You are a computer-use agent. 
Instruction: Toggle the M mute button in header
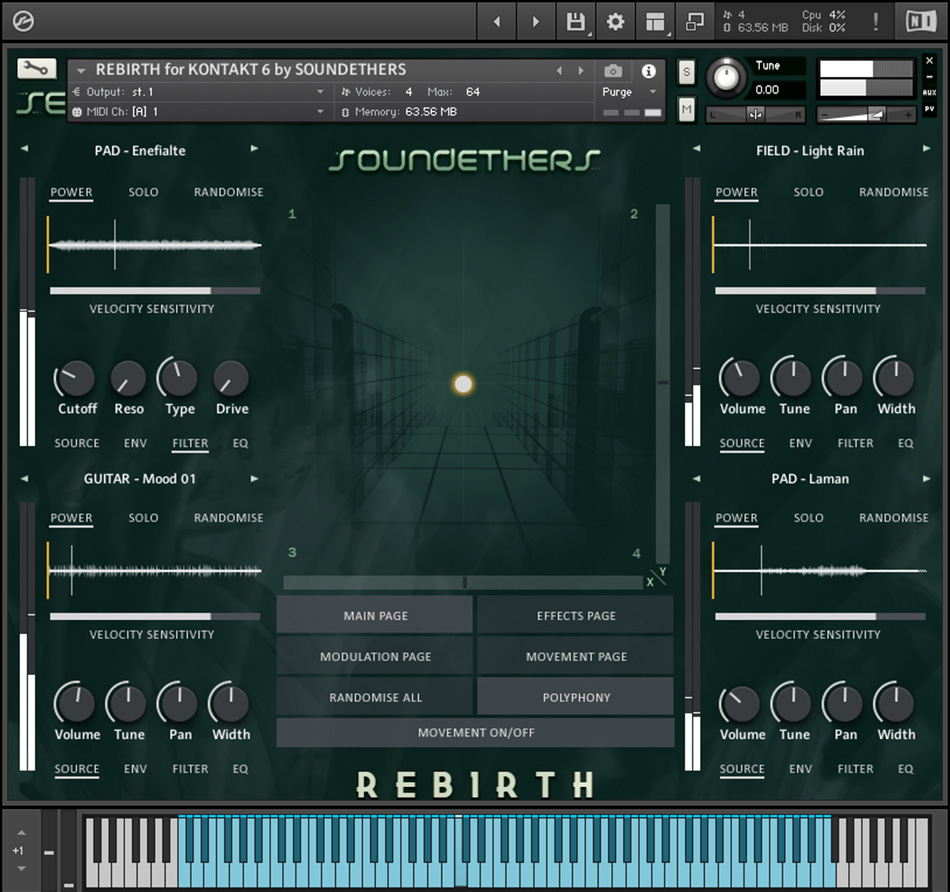pos(686,110)
